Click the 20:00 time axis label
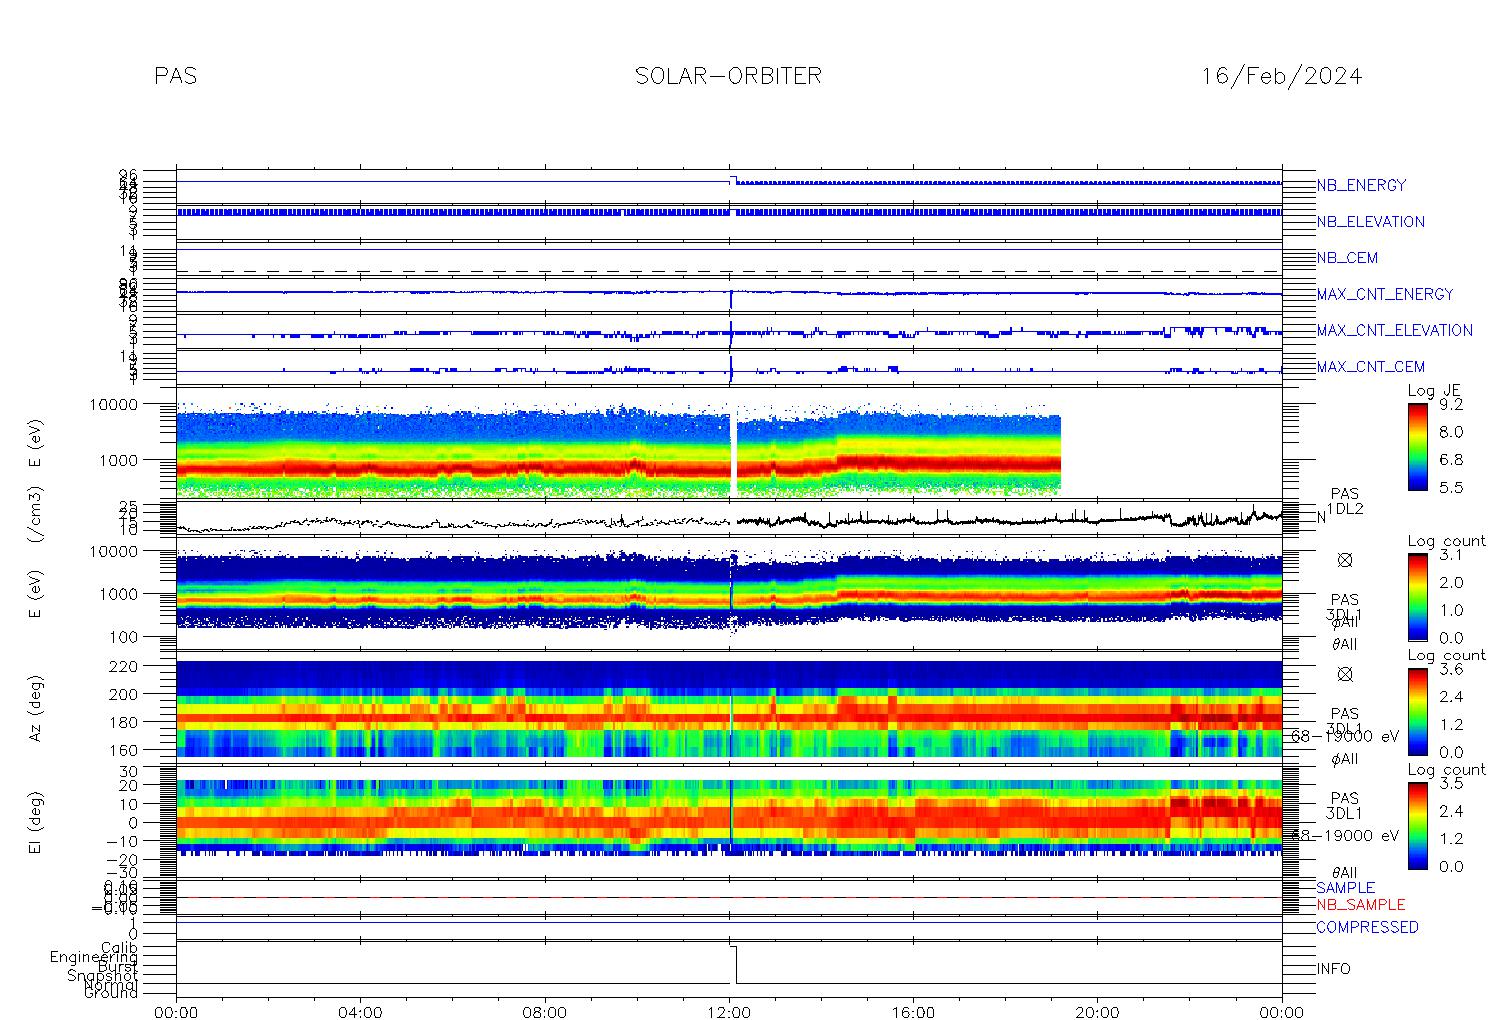 (1097, 1012)
